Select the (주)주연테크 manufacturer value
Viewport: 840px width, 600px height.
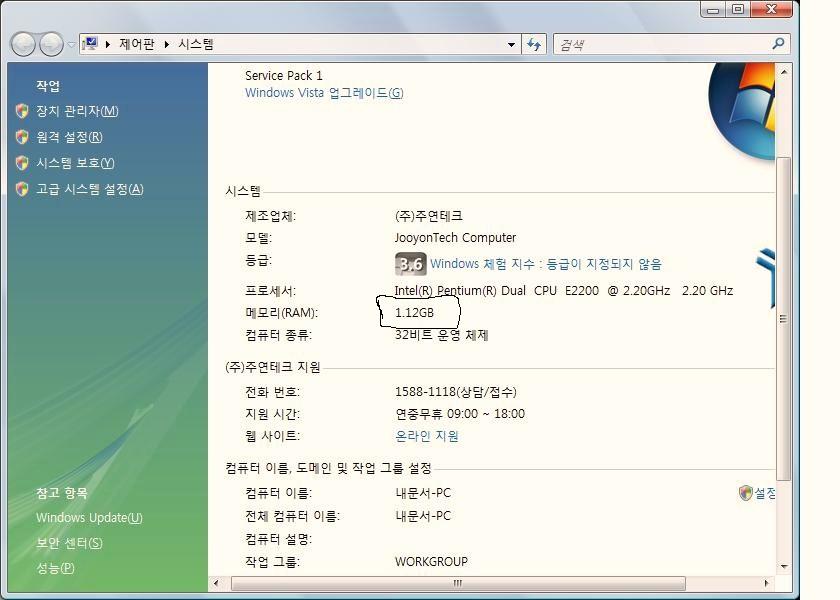(x=429, y=216)
